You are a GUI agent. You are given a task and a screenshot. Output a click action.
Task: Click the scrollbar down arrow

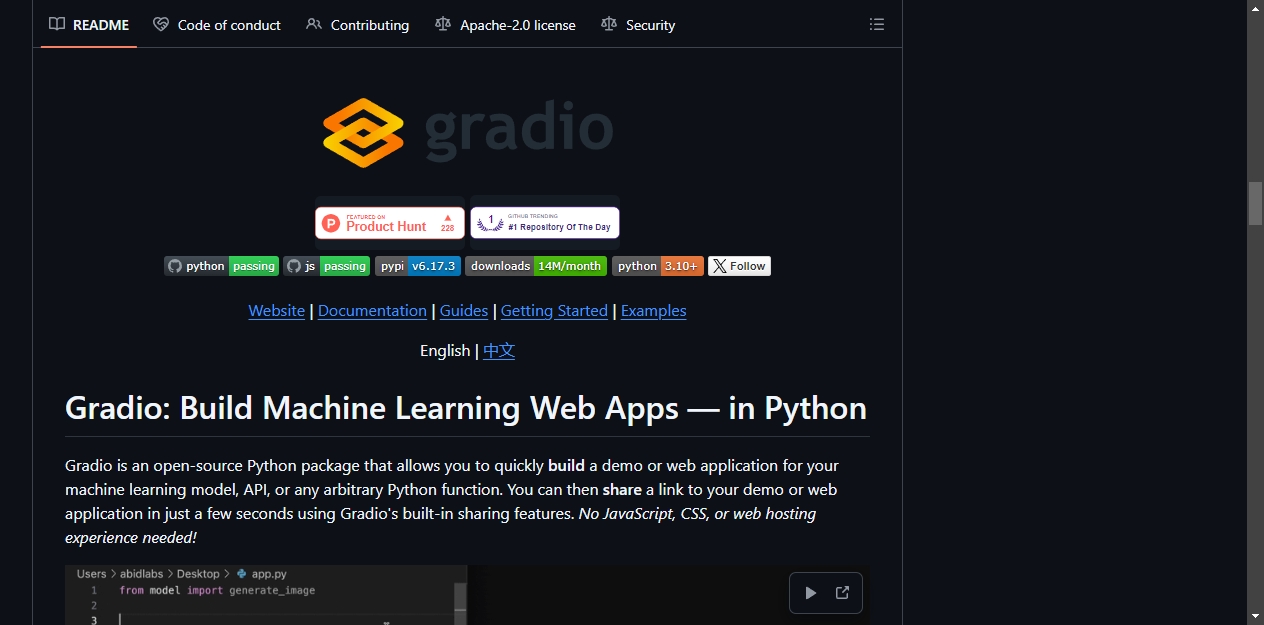click(1256, 616)
